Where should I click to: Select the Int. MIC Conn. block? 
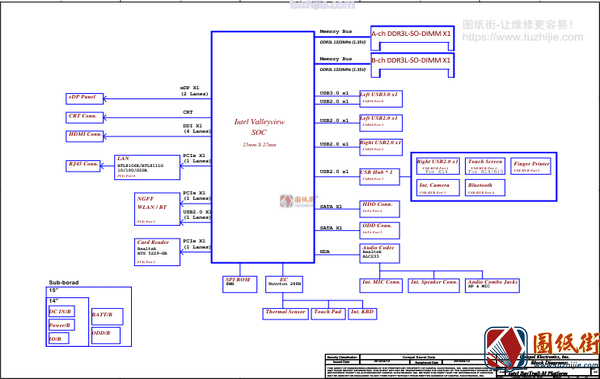coord(381,286)
